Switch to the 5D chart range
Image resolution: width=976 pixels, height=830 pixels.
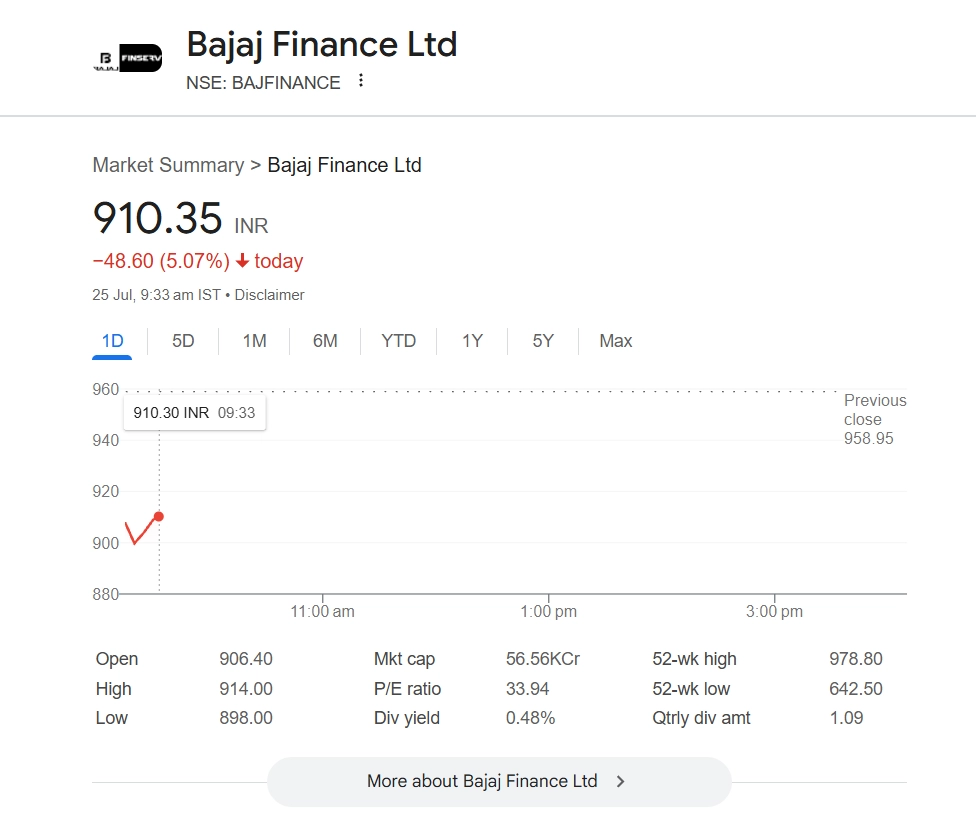point(183,341)
